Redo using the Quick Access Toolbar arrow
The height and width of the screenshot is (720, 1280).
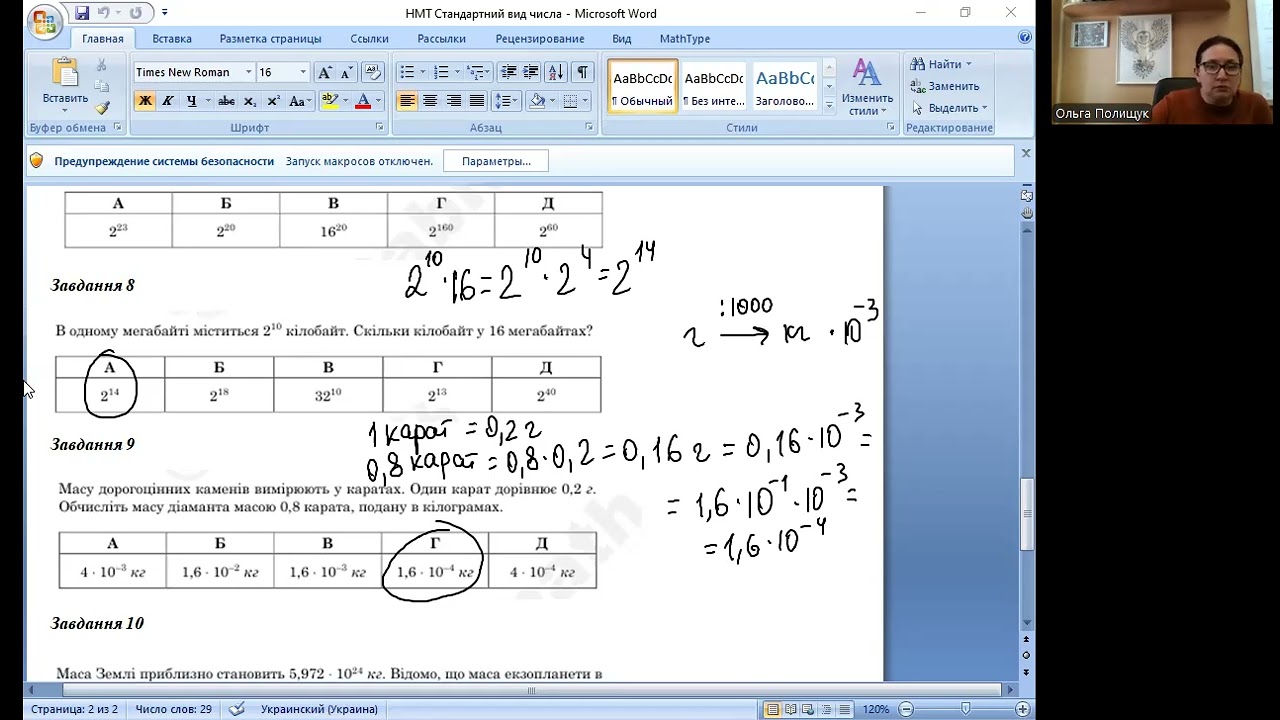135,13
